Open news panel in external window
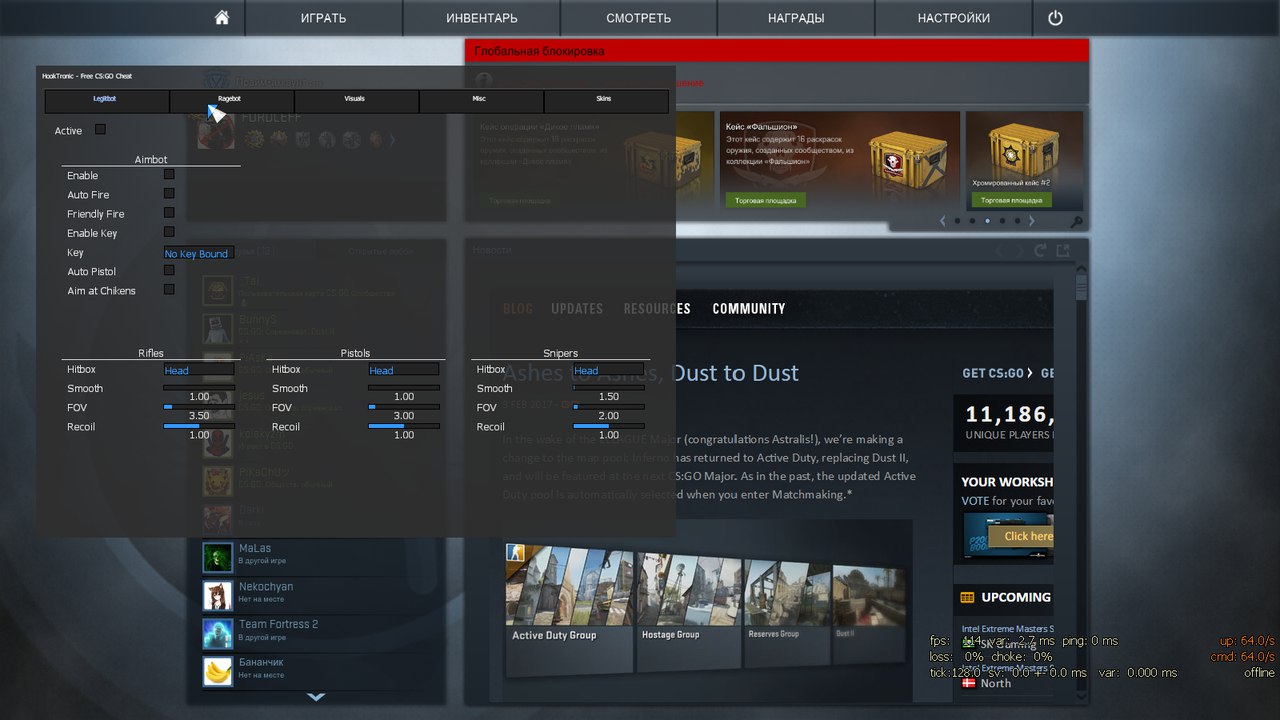 [x=1063, y=251]
